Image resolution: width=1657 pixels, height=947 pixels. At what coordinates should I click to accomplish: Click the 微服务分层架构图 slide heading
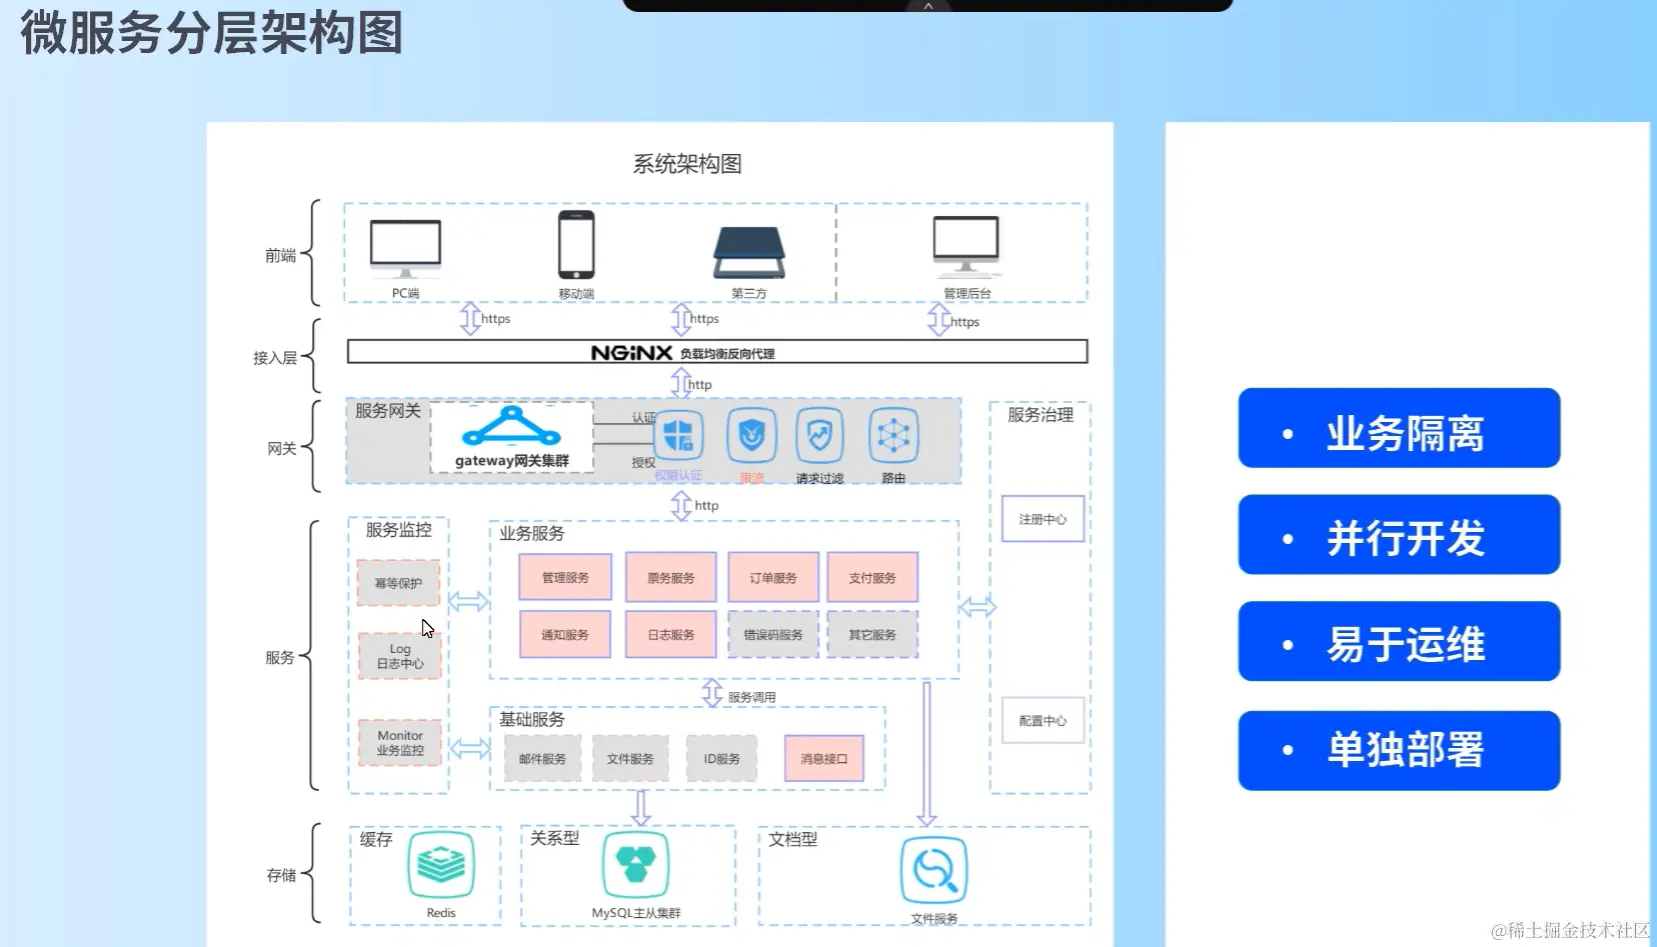pyautogui.click(x=212, y=33)
